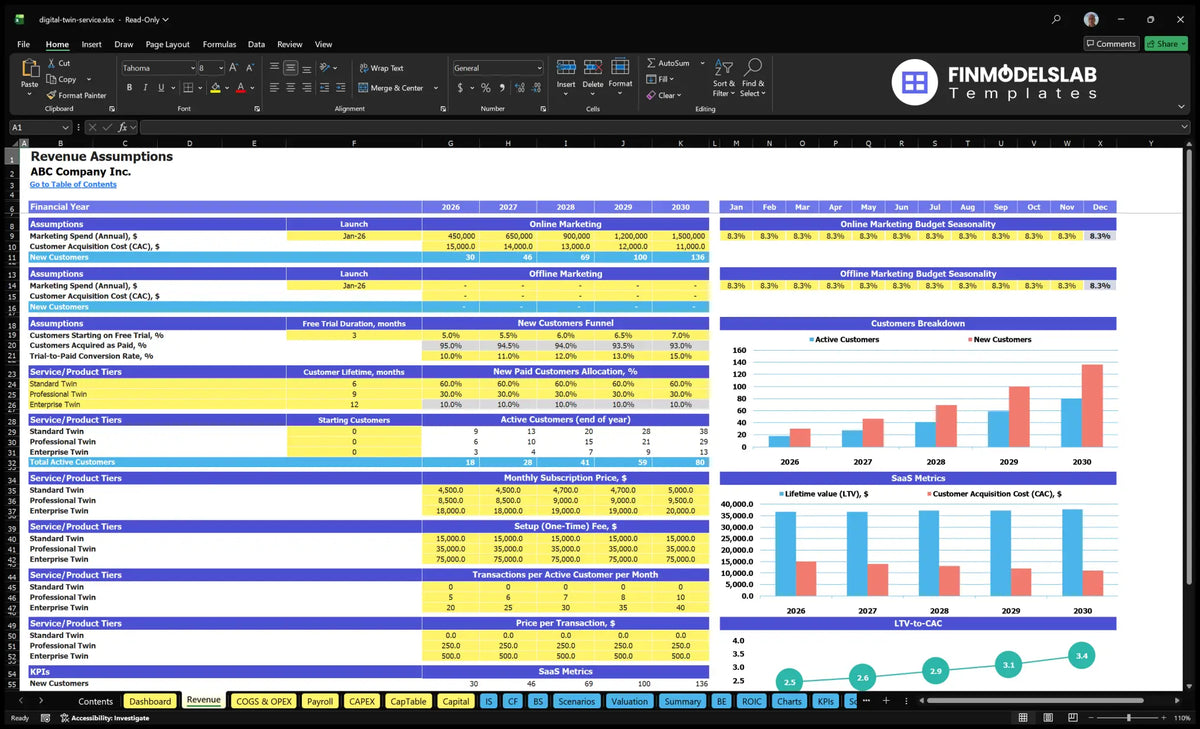Click the Insert Function fx icon
The image size is (1200, 729).
click(x=124, y=127)
